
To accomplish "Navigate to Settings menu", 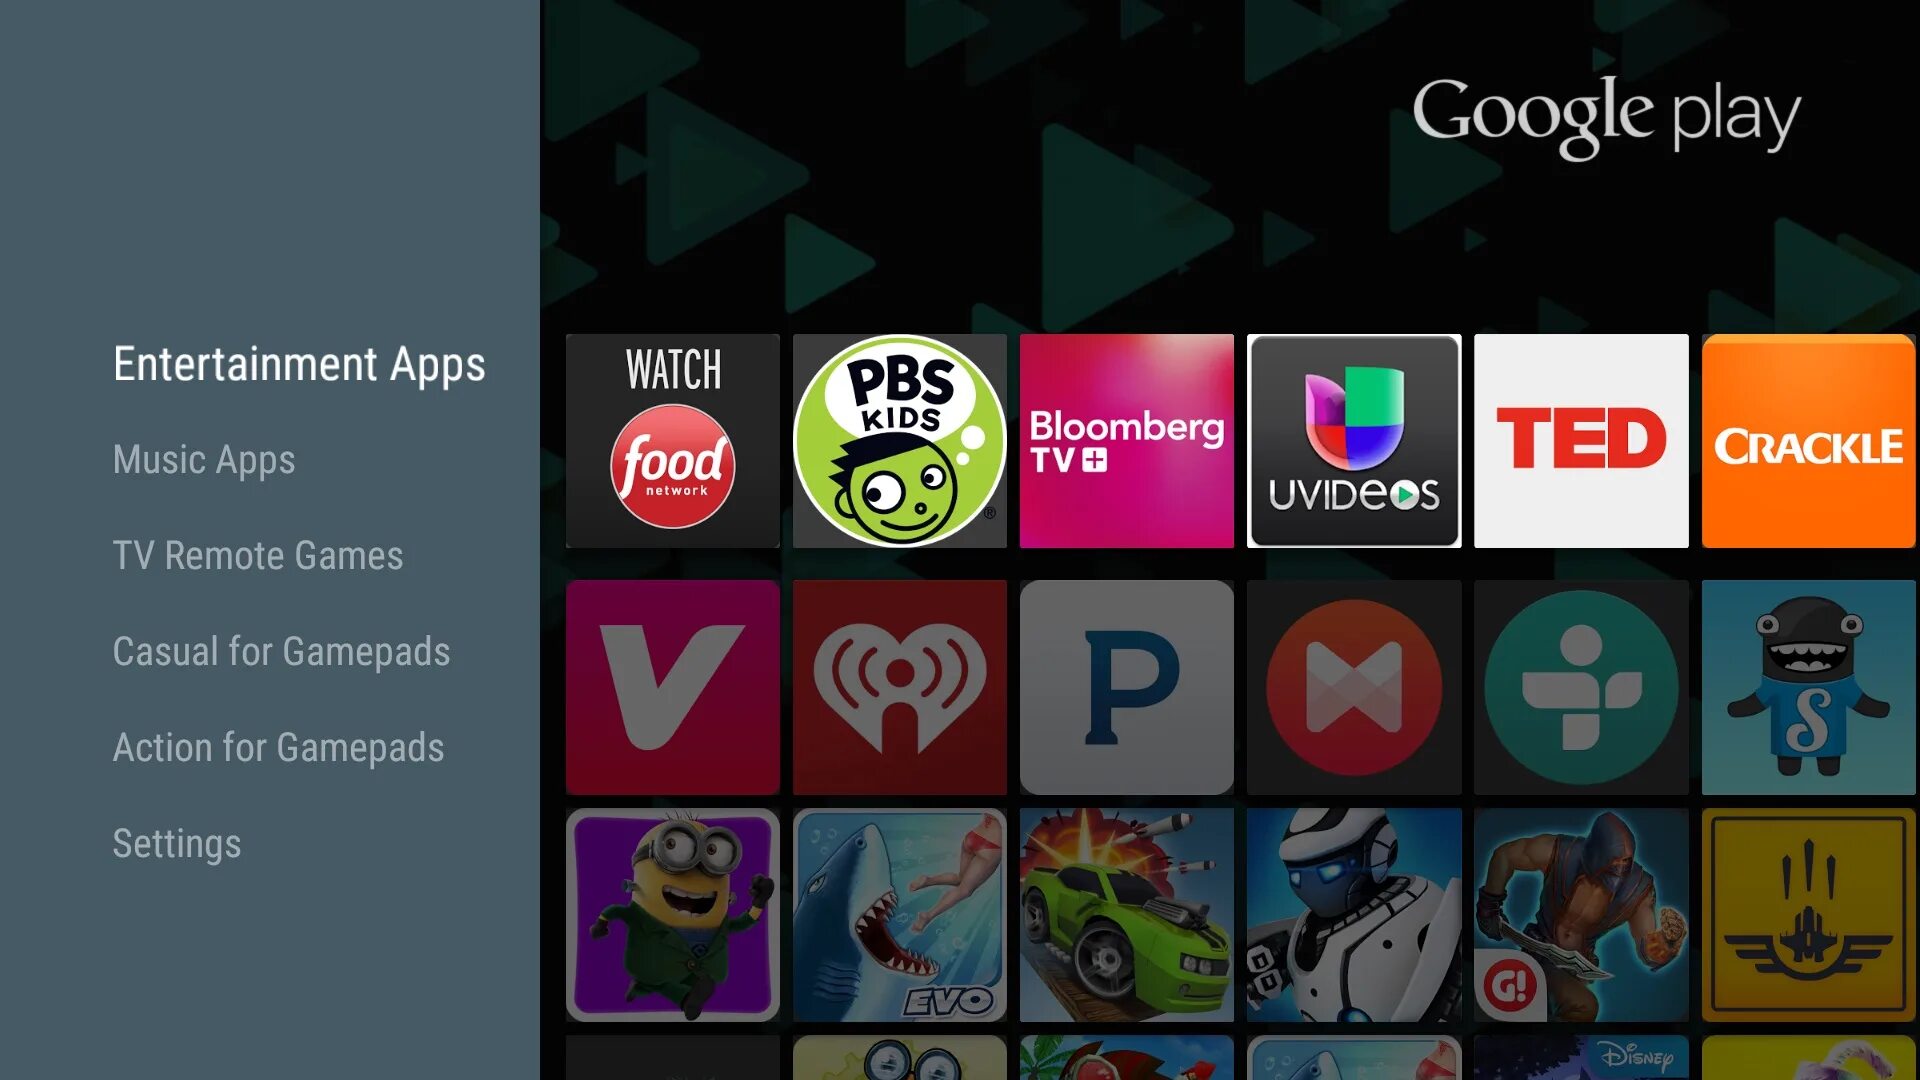I will (x=177, y=843).
